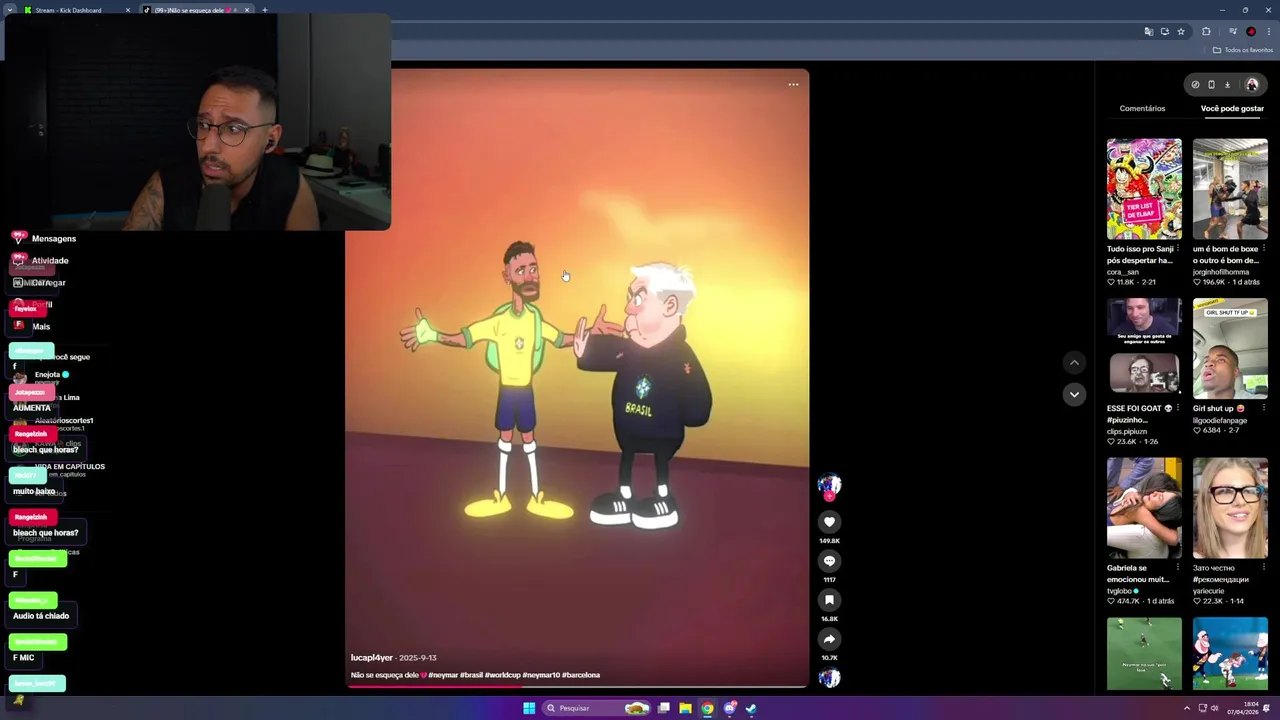
Task: Open options for 'Gabriela se emocionou' video
Action: [1178, 568]
